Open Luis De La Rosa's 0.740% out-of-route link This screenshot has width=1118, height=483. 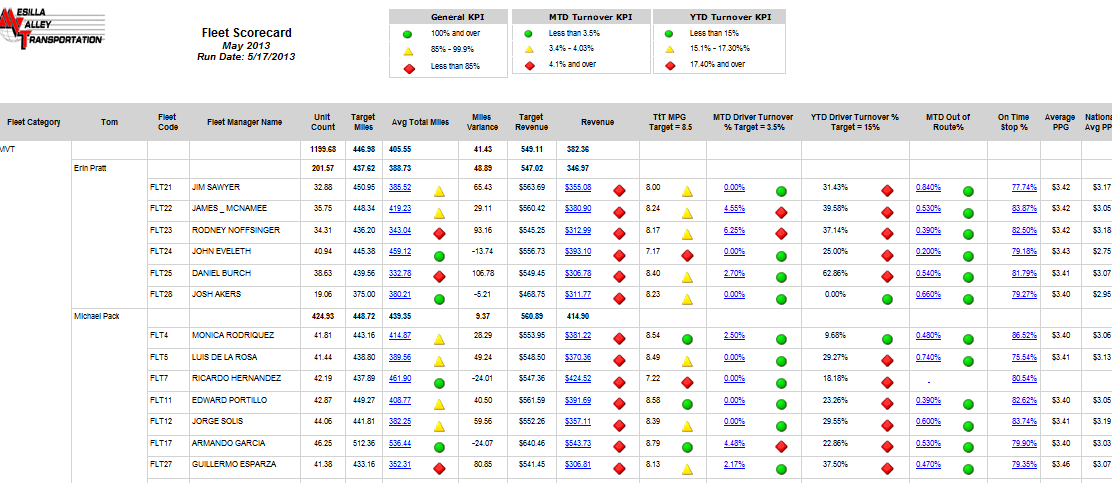(x=927, y=357)
